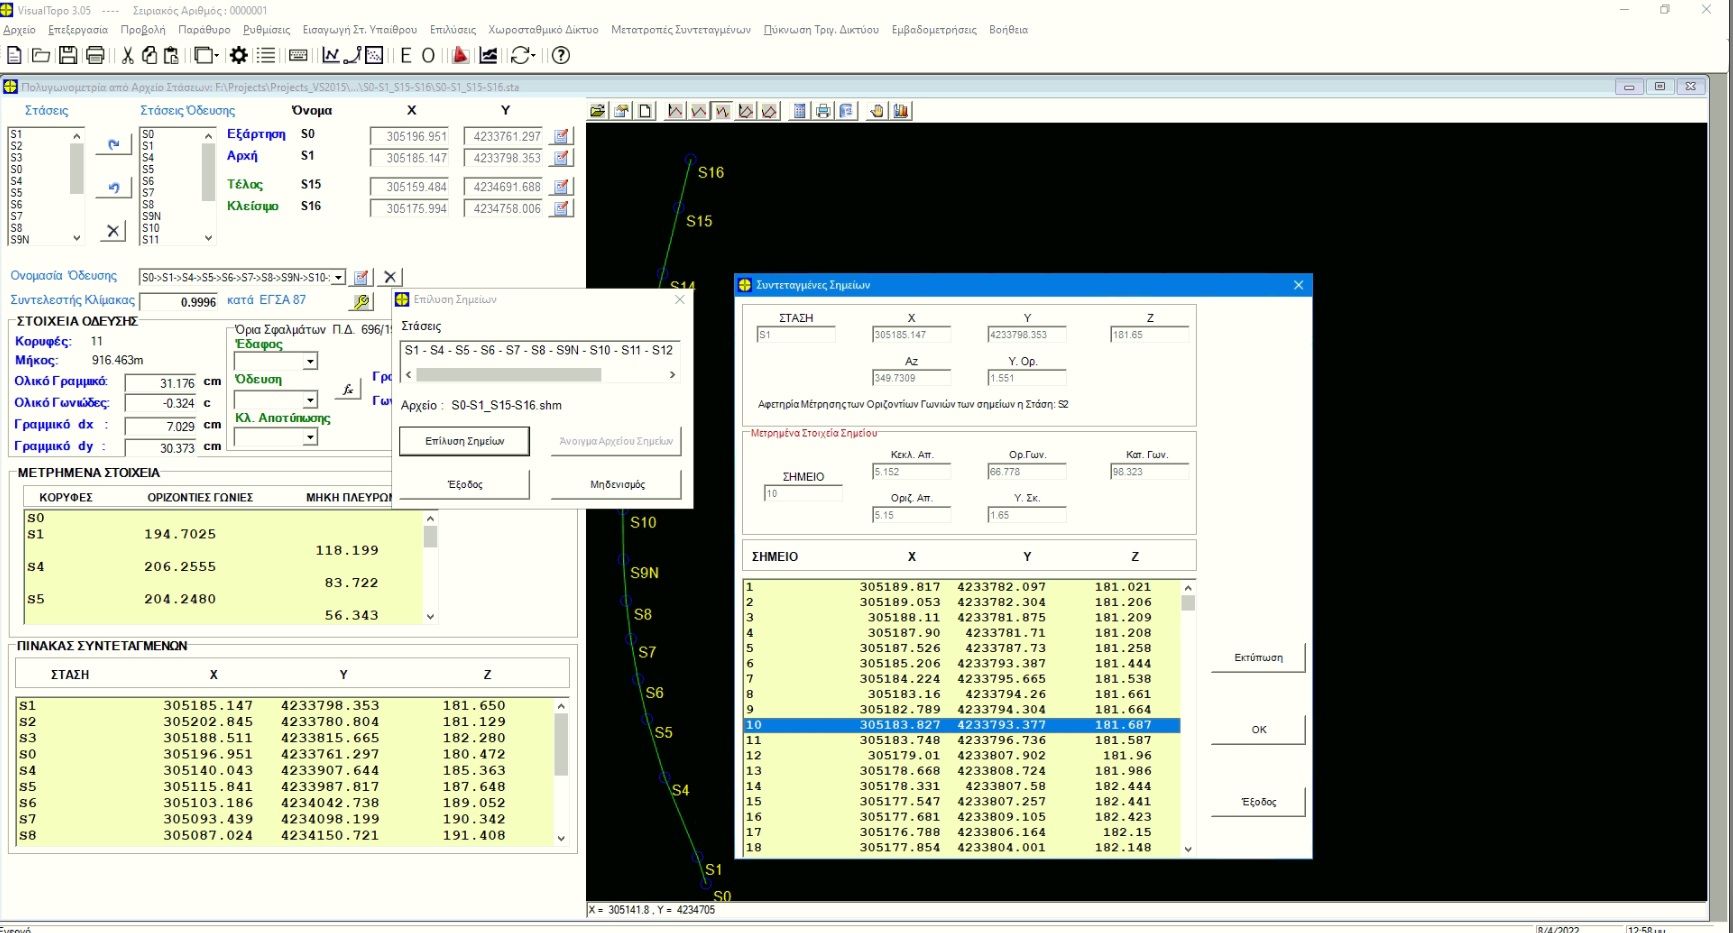Click the Εκτύπωση button in coordinates dialog
Screen dimensions: 1733x933
click(x=1257, y=658)
